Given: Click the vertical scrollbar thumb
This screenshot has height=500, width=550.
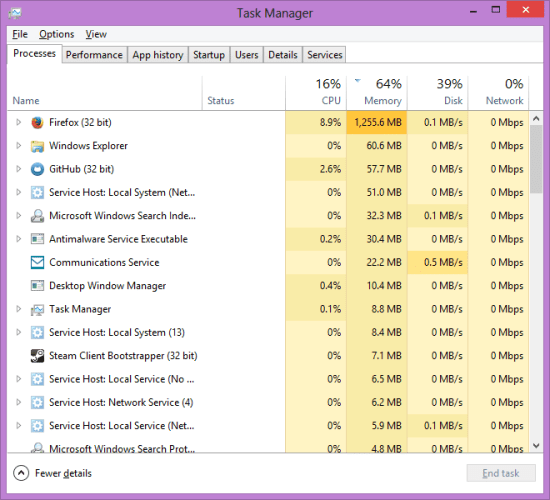Looking at the screenshot, I should pyautogui.click(x=536, y=159).
